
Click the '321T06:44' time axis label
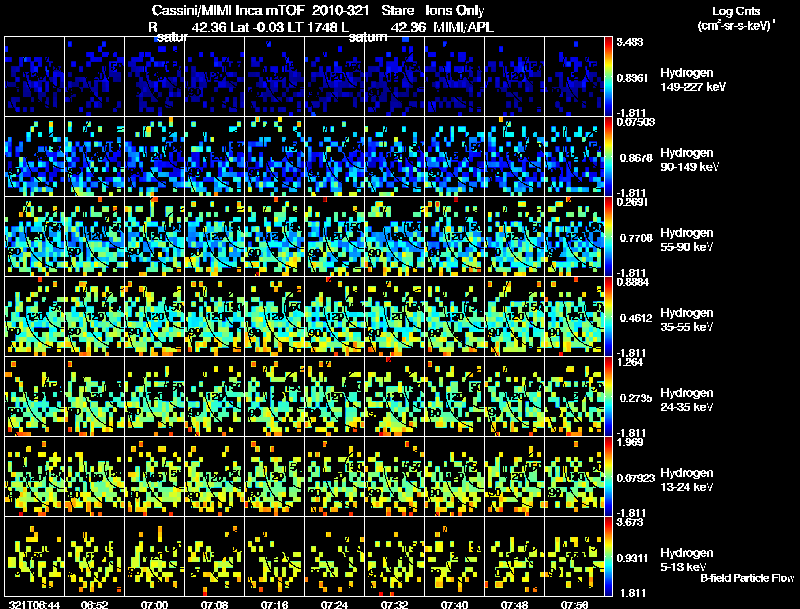[x=35, y=605]
